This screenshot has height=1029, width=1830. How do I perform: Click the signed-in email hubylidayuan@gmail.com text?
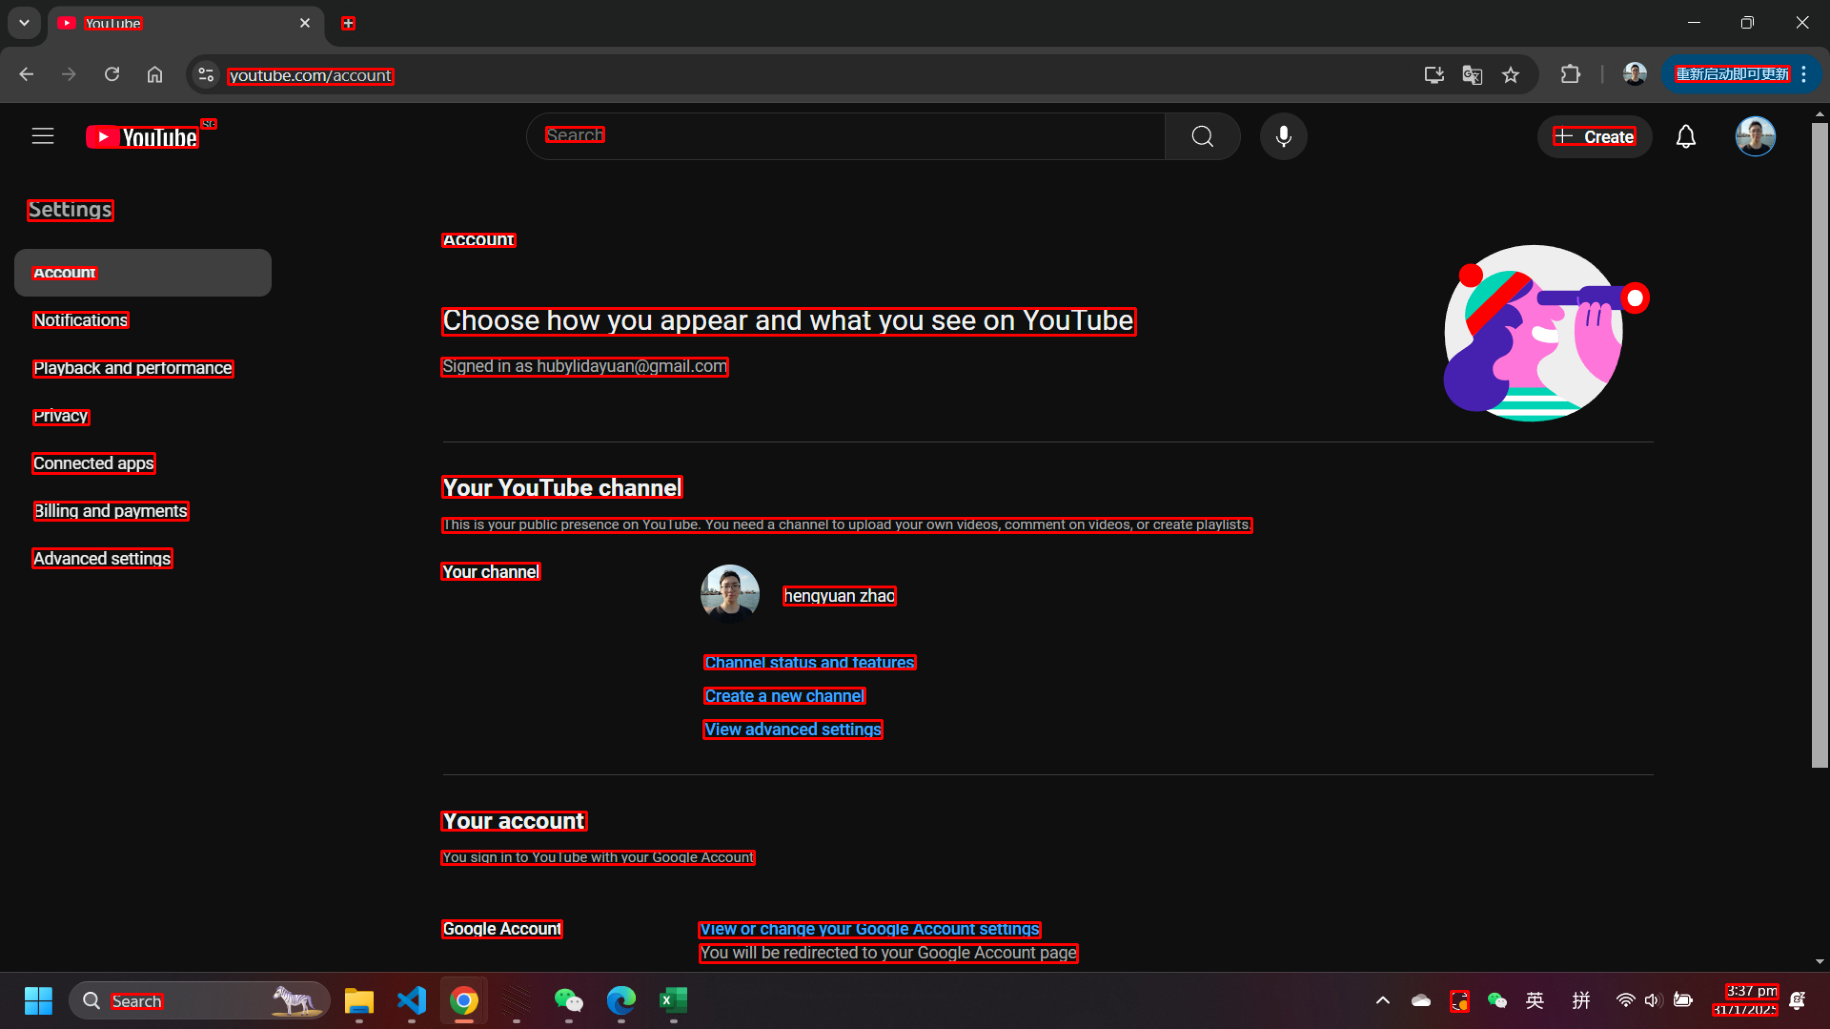click(x=632, y=367)
